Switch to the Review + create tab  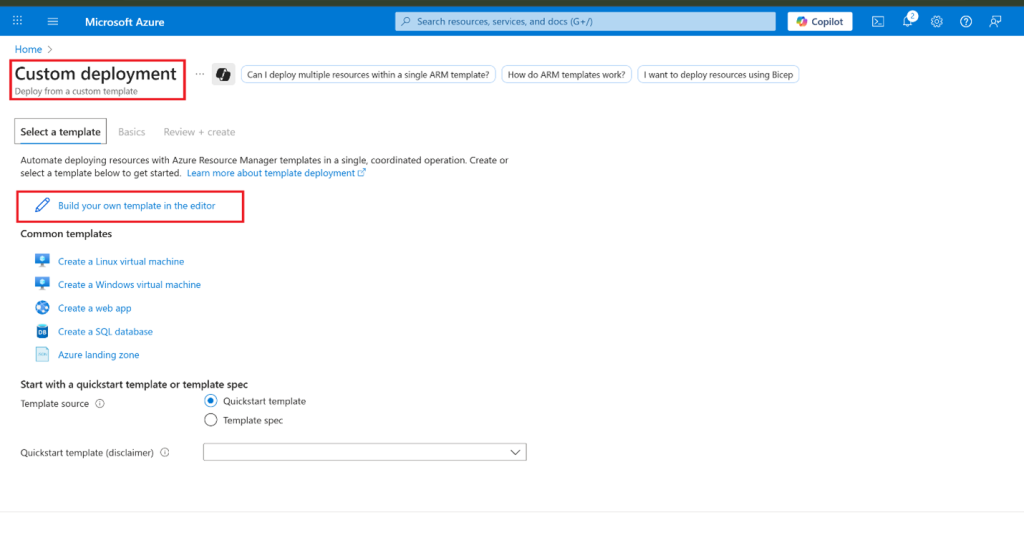(x=199, y=132)
